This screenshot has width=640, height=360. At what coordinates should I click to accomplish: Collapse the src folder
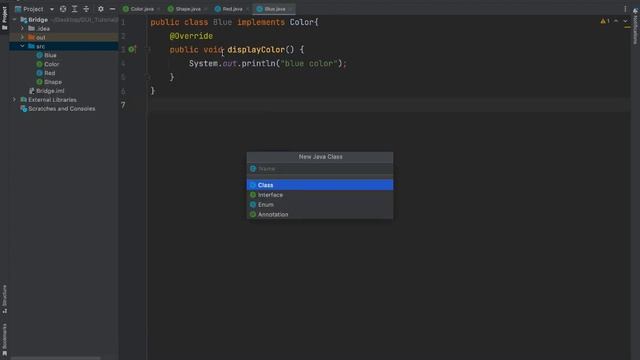point(22,46)
